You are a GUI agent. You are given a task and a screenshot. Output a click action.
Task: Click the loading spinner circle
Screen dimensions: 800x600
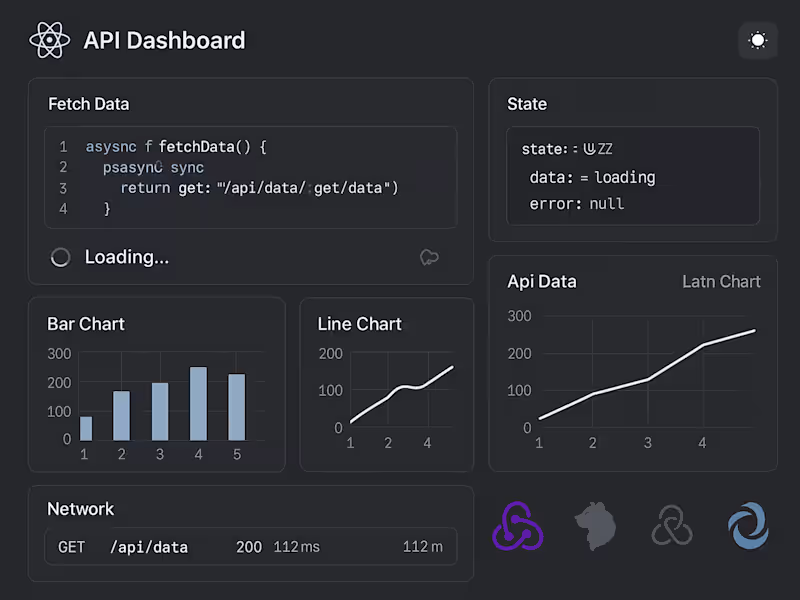pyautogui.click(x=60, y=257)
